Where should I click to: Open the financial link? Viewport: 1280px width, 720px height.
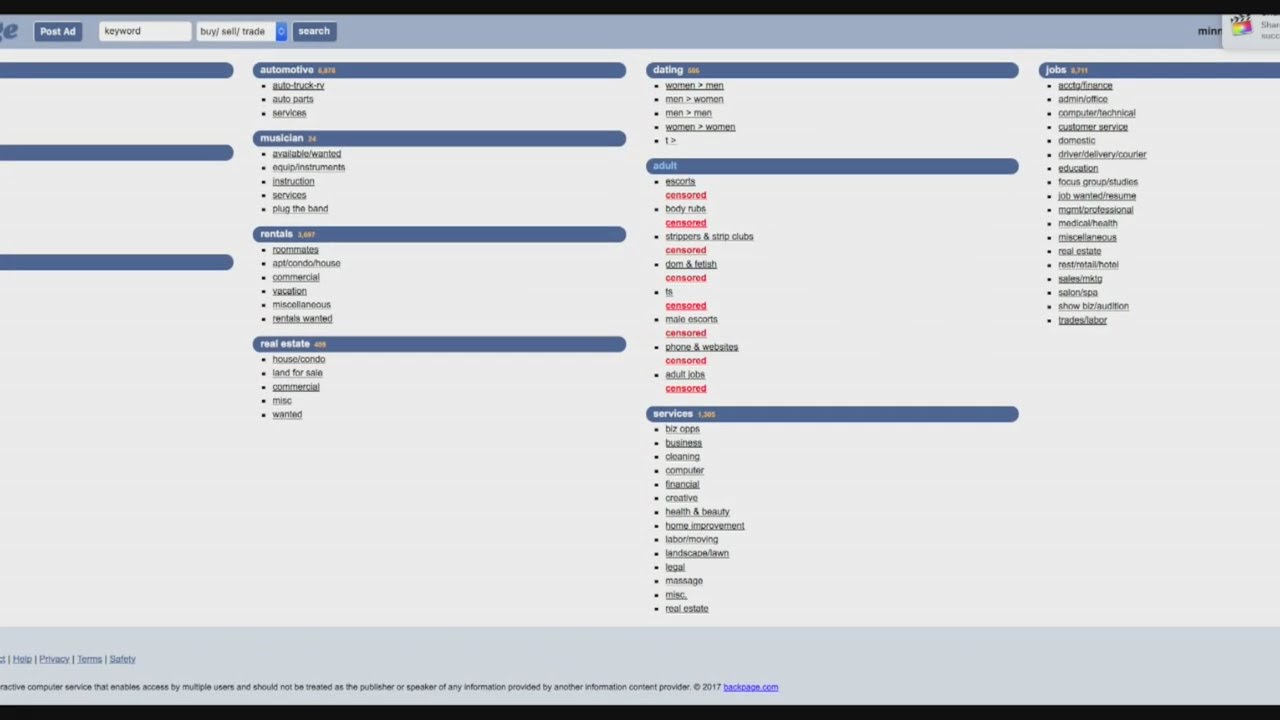click(x=682, y=484)
